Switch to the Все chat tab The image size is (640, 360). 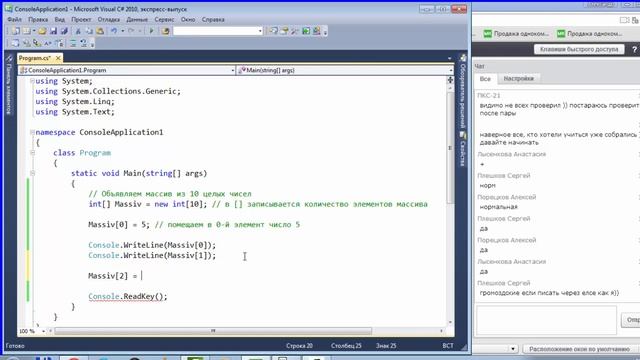click(x=485, y=79)
